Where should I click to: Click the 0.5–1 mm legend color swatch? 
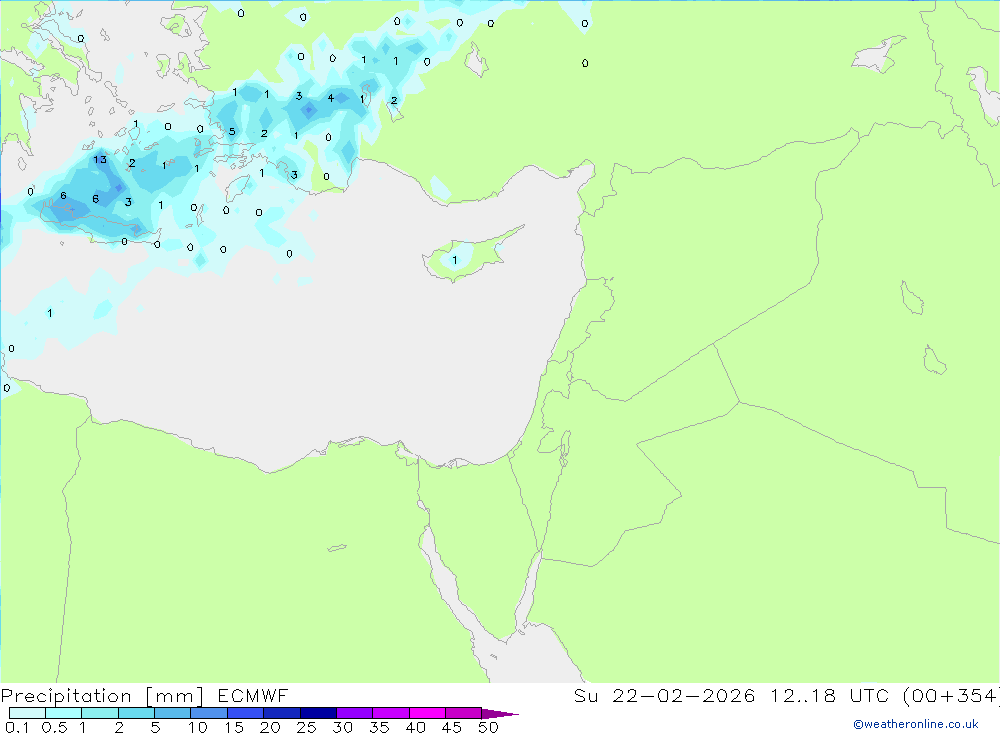[x=64, y=713]
